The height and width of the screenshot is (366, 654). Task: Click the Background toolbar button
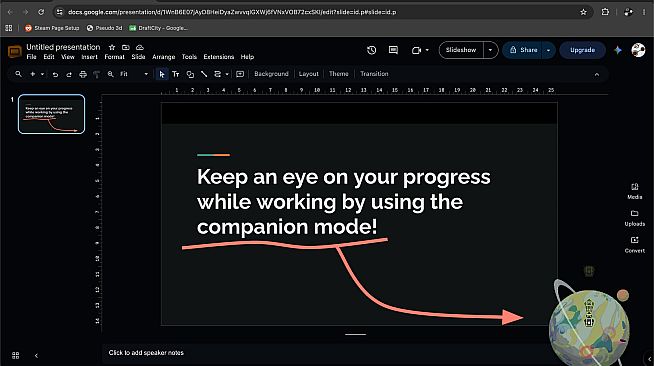coord(271,74)
